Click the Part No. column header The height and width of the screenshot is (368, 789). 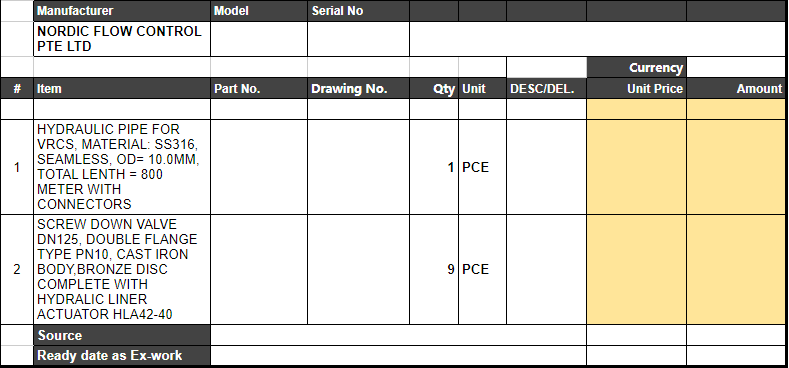pos(259,89)
